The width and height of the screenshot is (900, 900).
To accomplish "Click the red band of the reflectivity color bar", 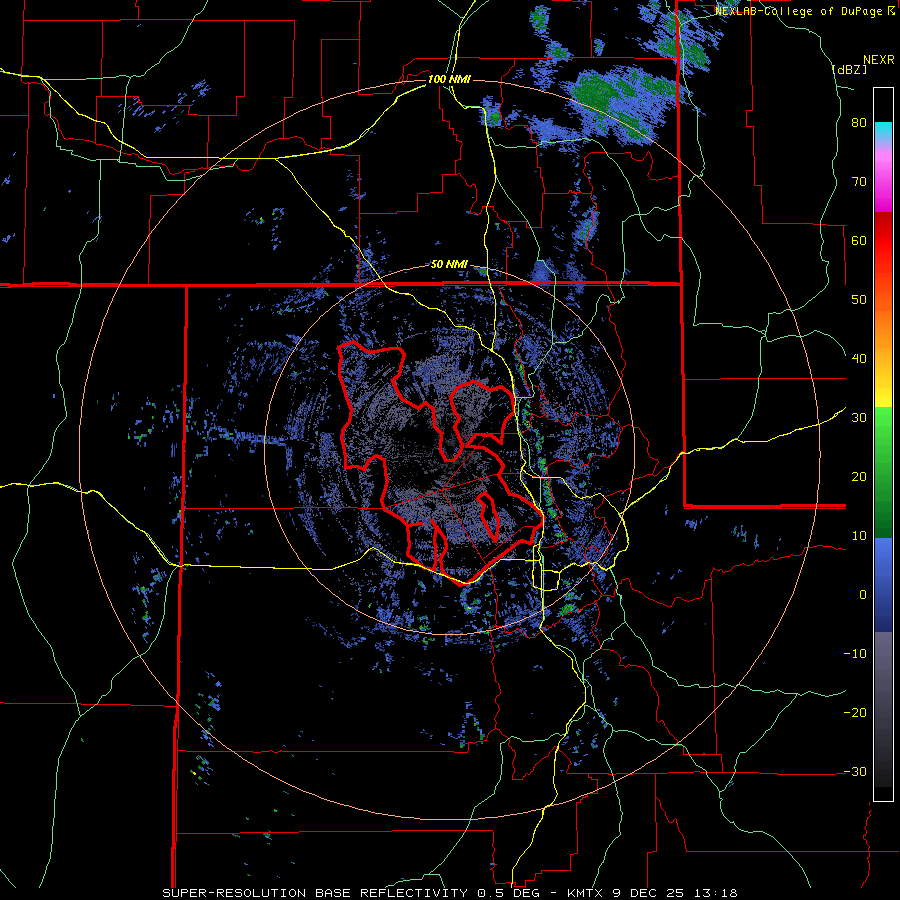I will [883, 241].
